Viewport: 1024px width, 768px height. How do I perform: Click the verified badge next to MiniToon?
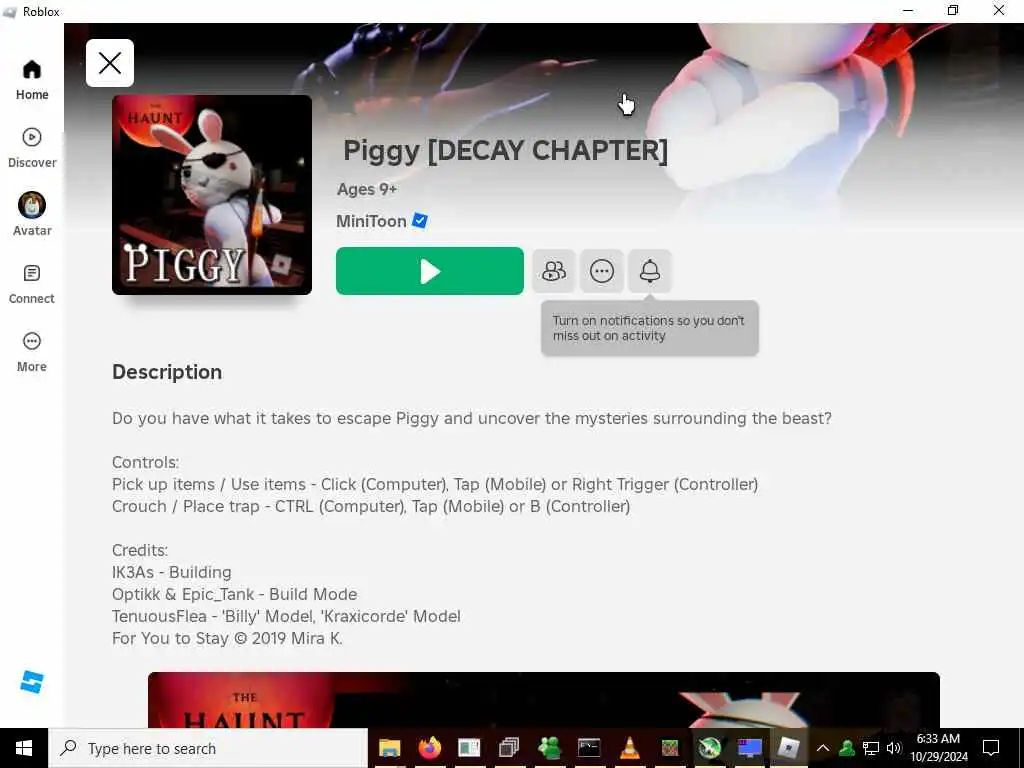coord(420,221)
